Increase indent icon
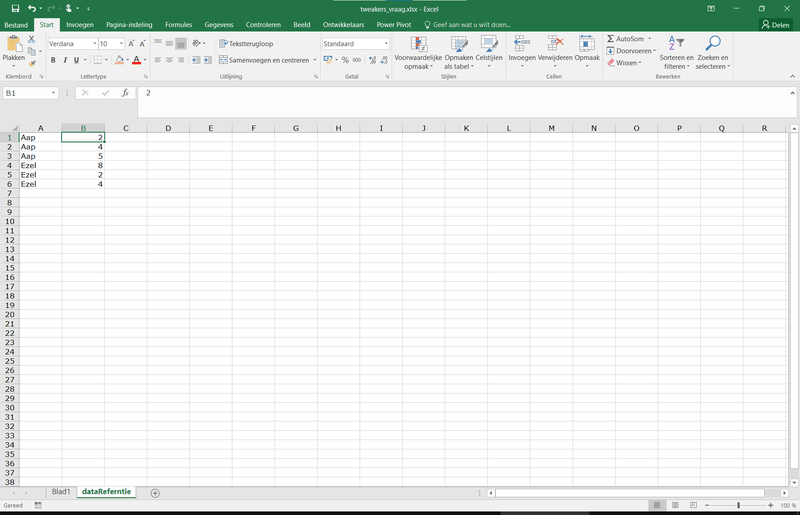 coord(207,60)
